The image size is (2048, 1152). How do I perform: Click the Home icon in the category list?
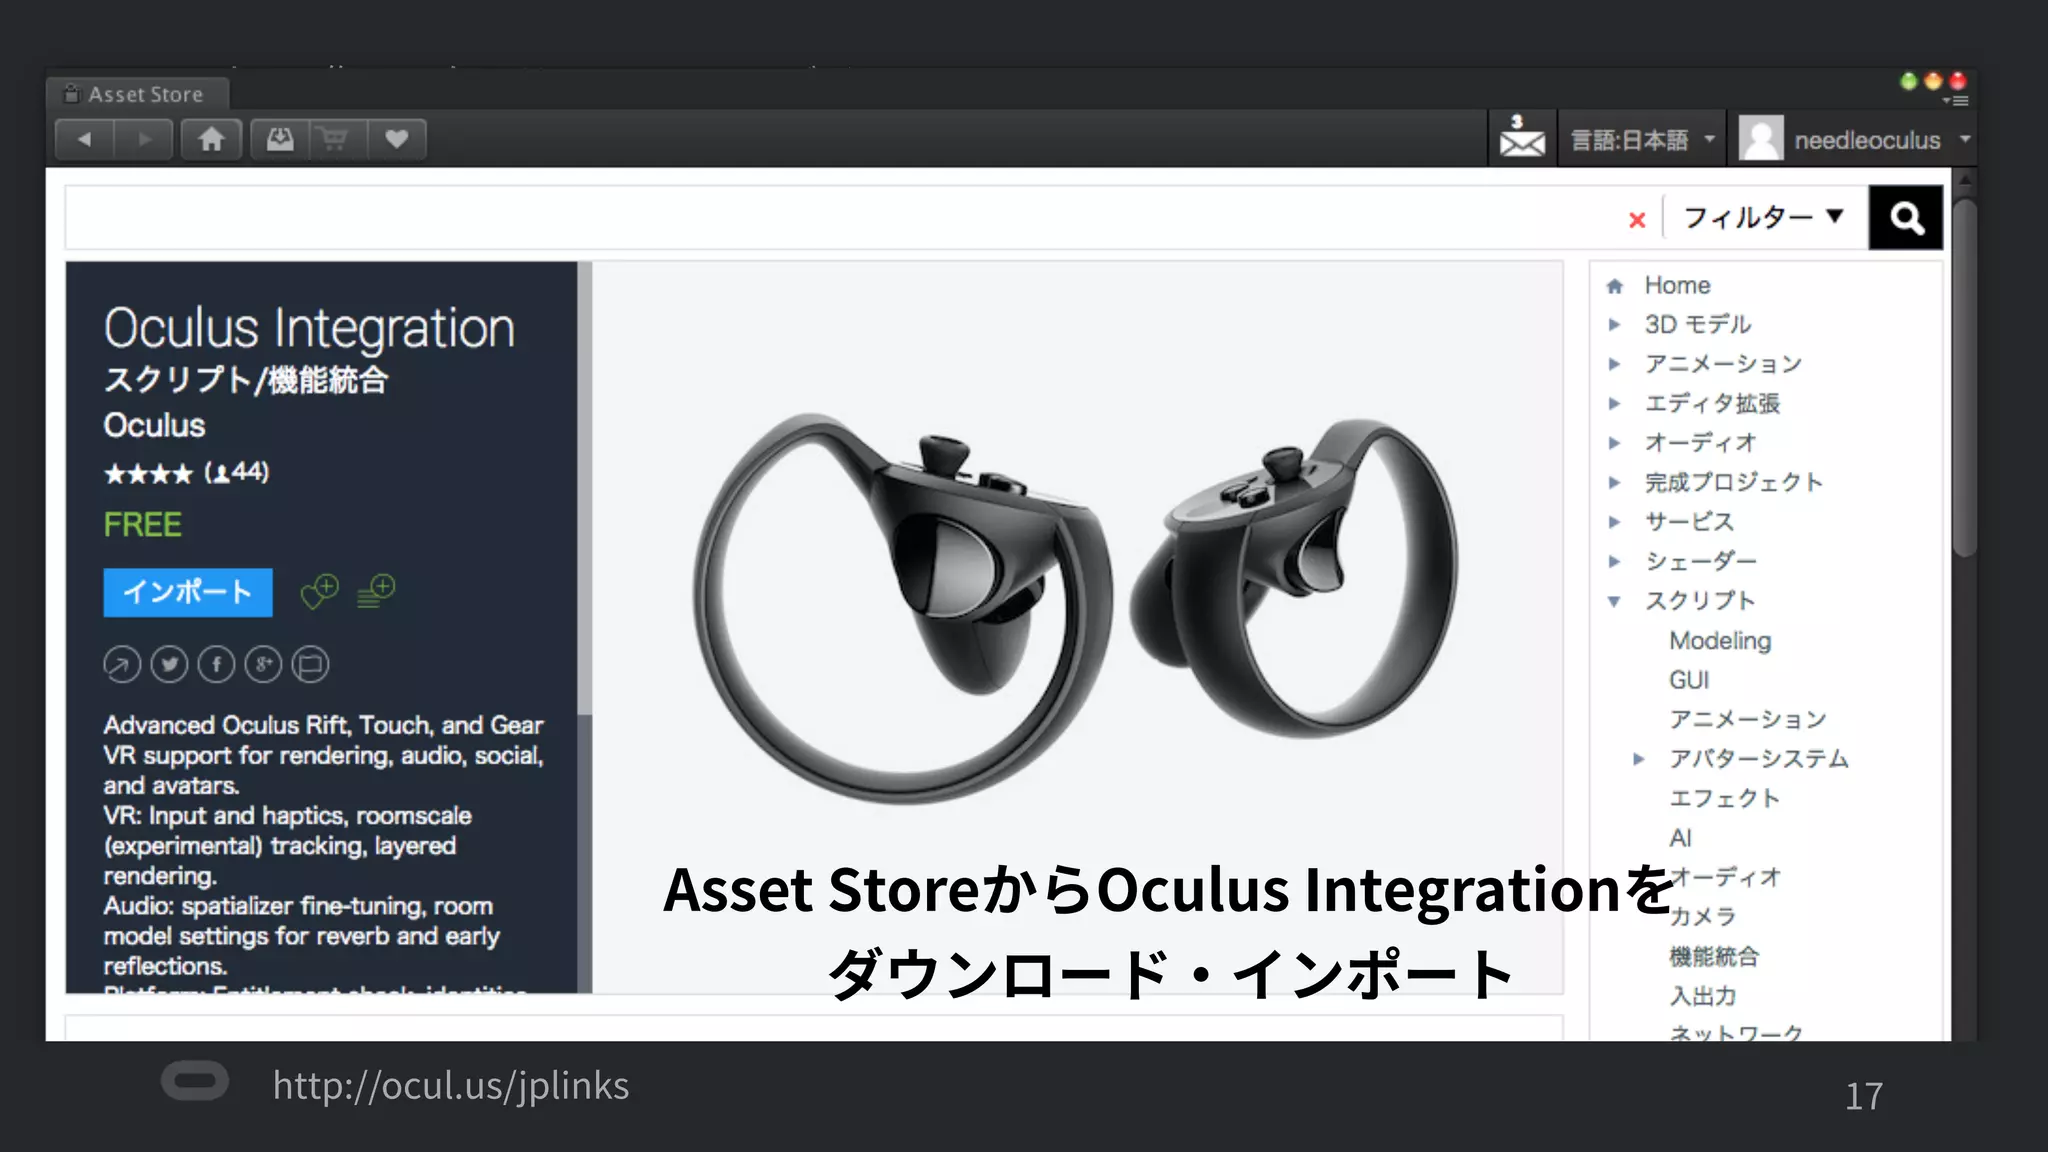pyautogui.click(x=1614, y=286)
